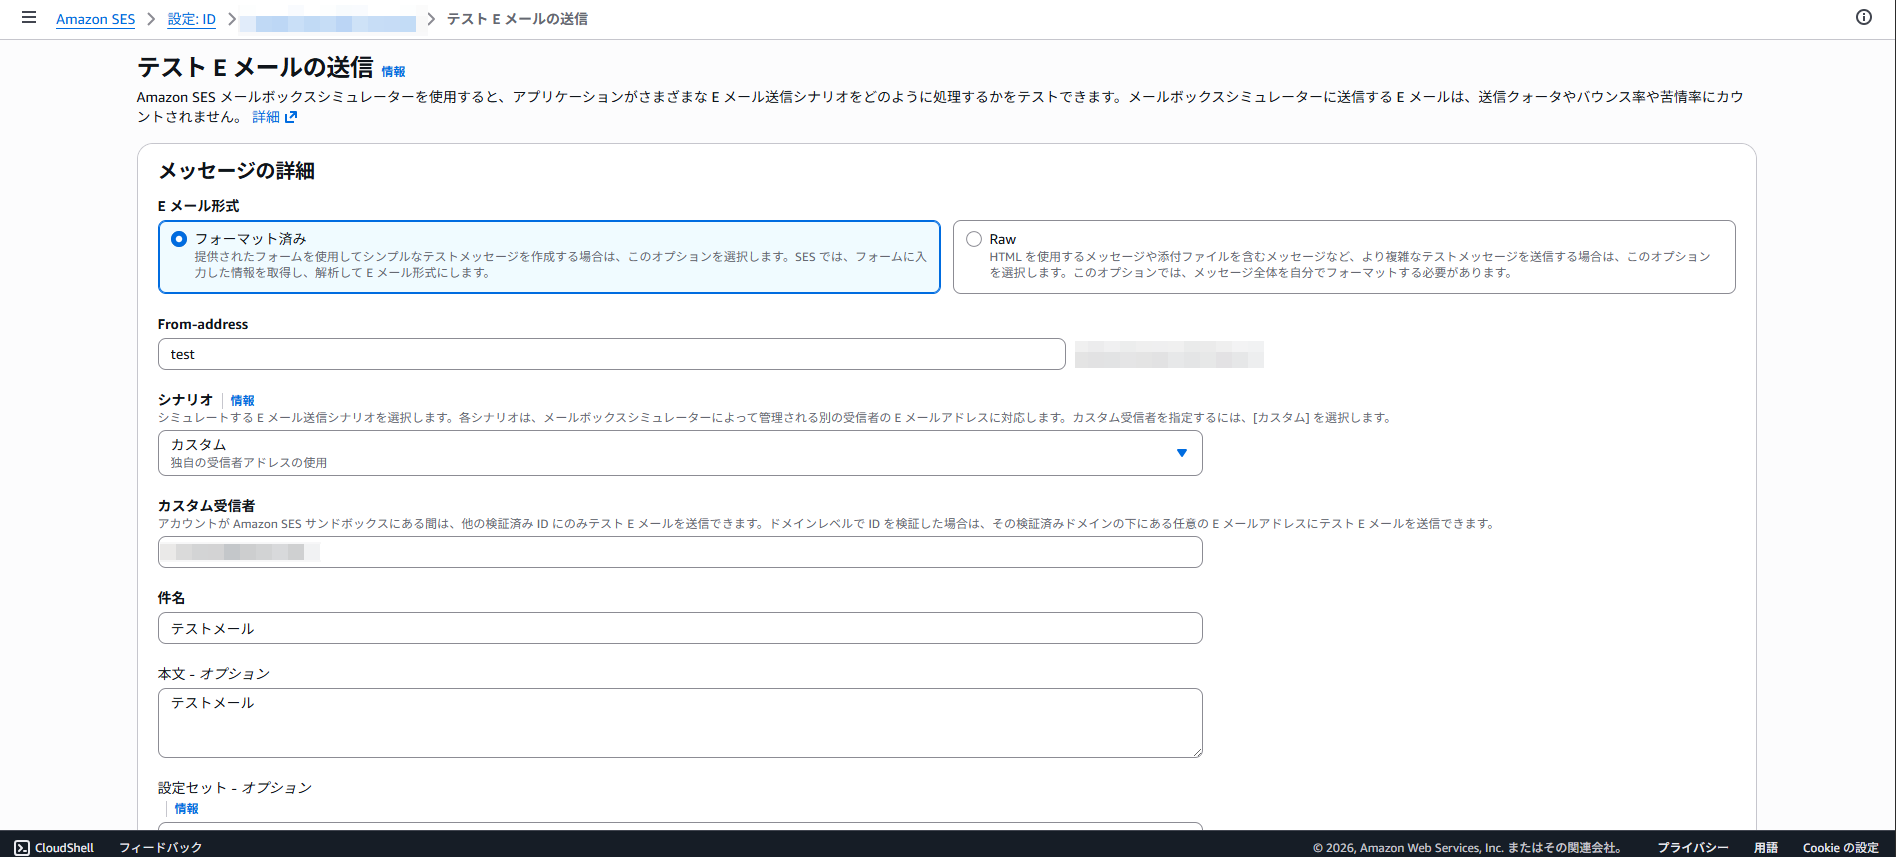This screenshot has width=1896, height=857.
Task: Select the フォーマット済み radio button
Action: [179, 239]
